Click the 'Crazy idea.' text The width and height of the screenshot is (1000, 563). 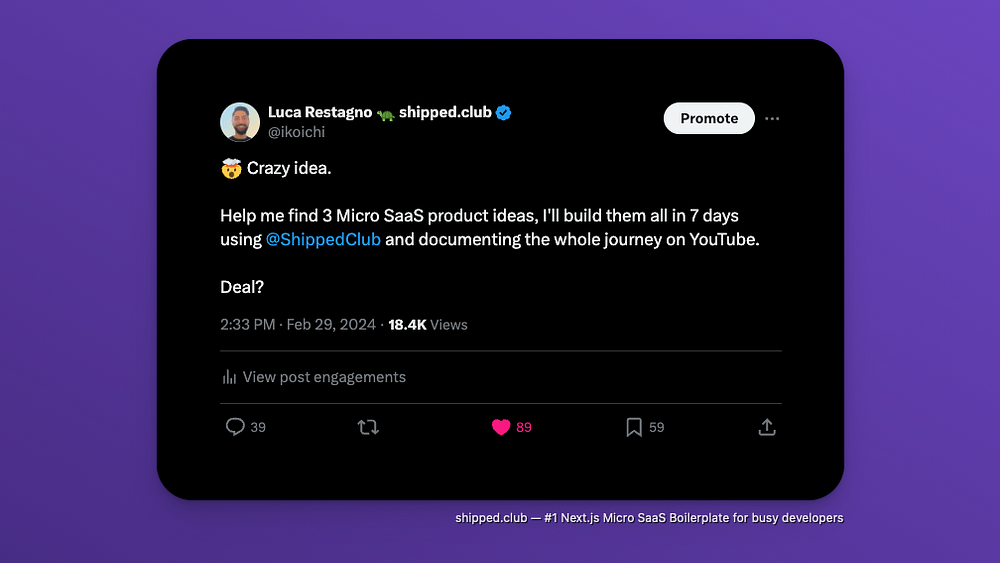pyautogui.click(x=289, y=168)
